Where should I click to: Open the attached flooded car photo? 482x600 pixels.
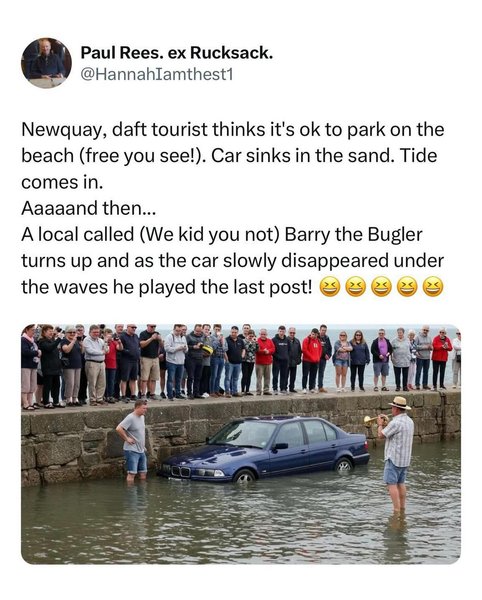pos(241,444)
